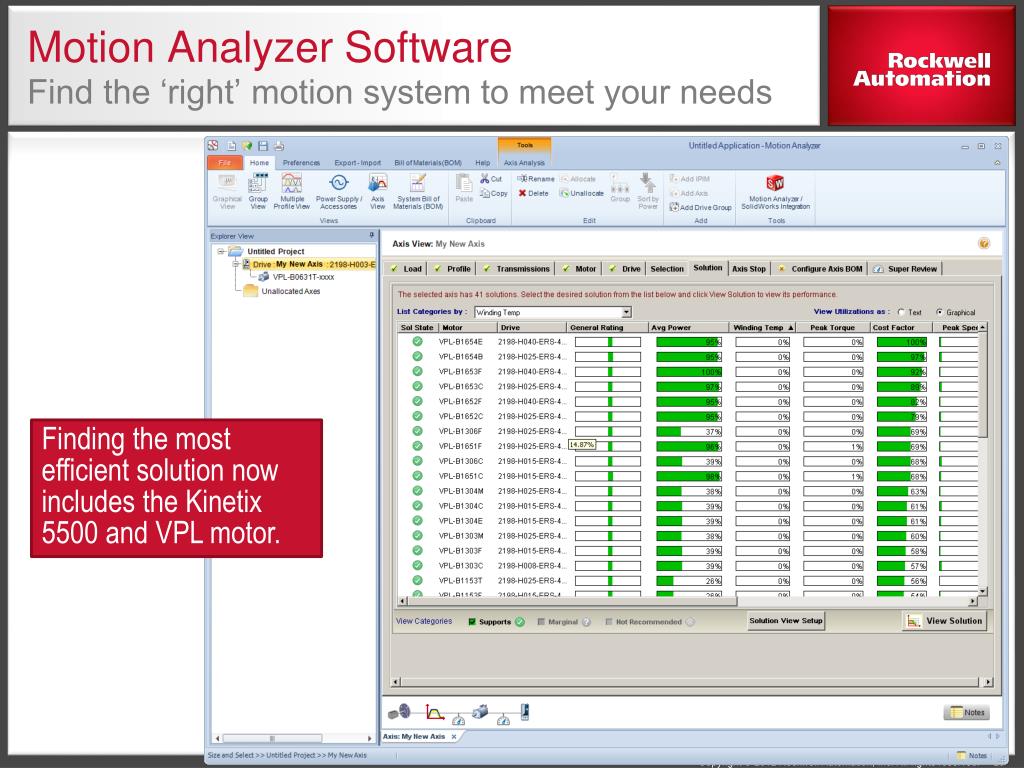Click the load inertia icon in axis diagram

pos(399,712)
